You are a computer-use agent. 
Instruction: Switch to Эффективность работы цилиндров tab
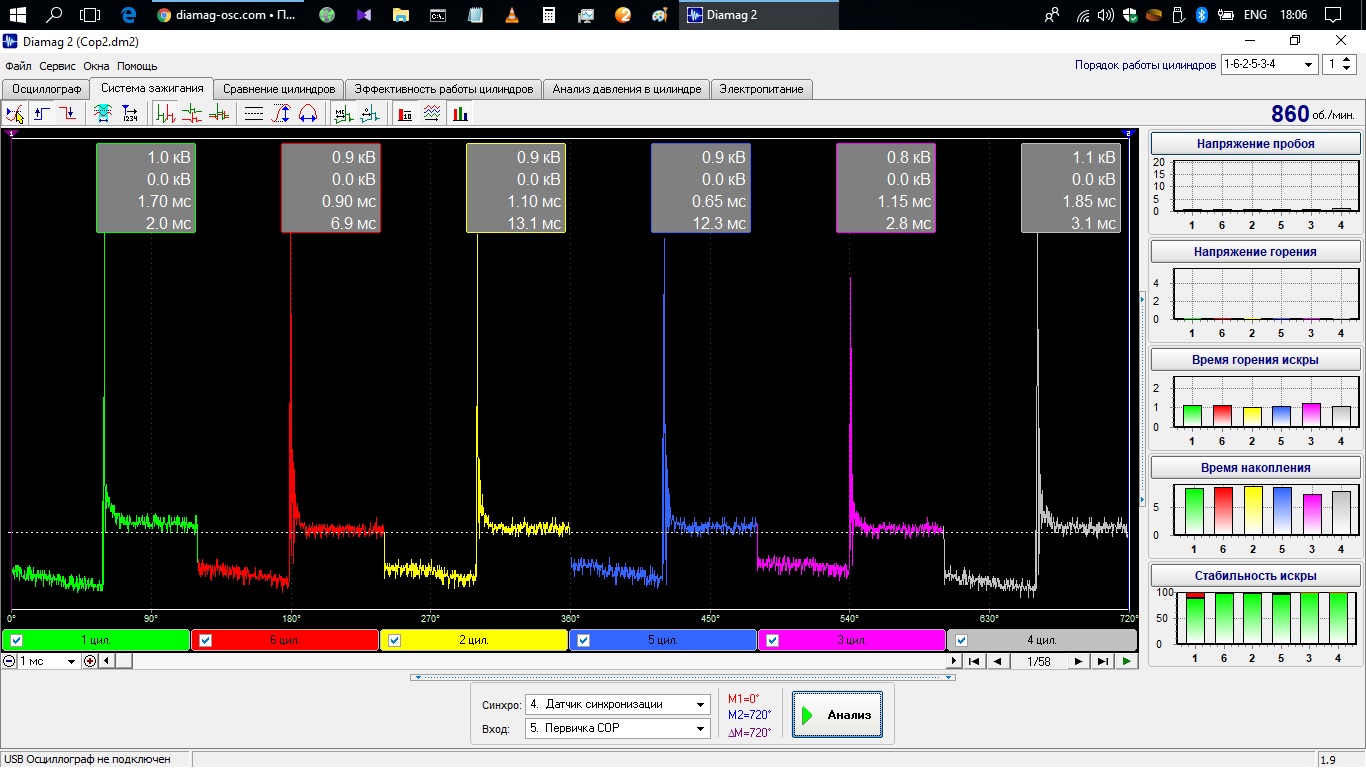point(444,89)
